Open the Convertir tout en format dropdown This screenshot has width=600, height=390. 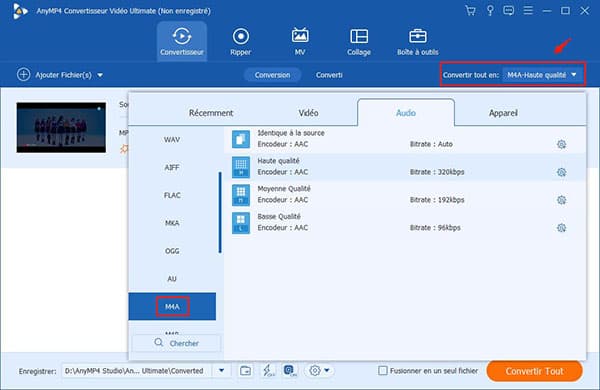click(542, 75)
